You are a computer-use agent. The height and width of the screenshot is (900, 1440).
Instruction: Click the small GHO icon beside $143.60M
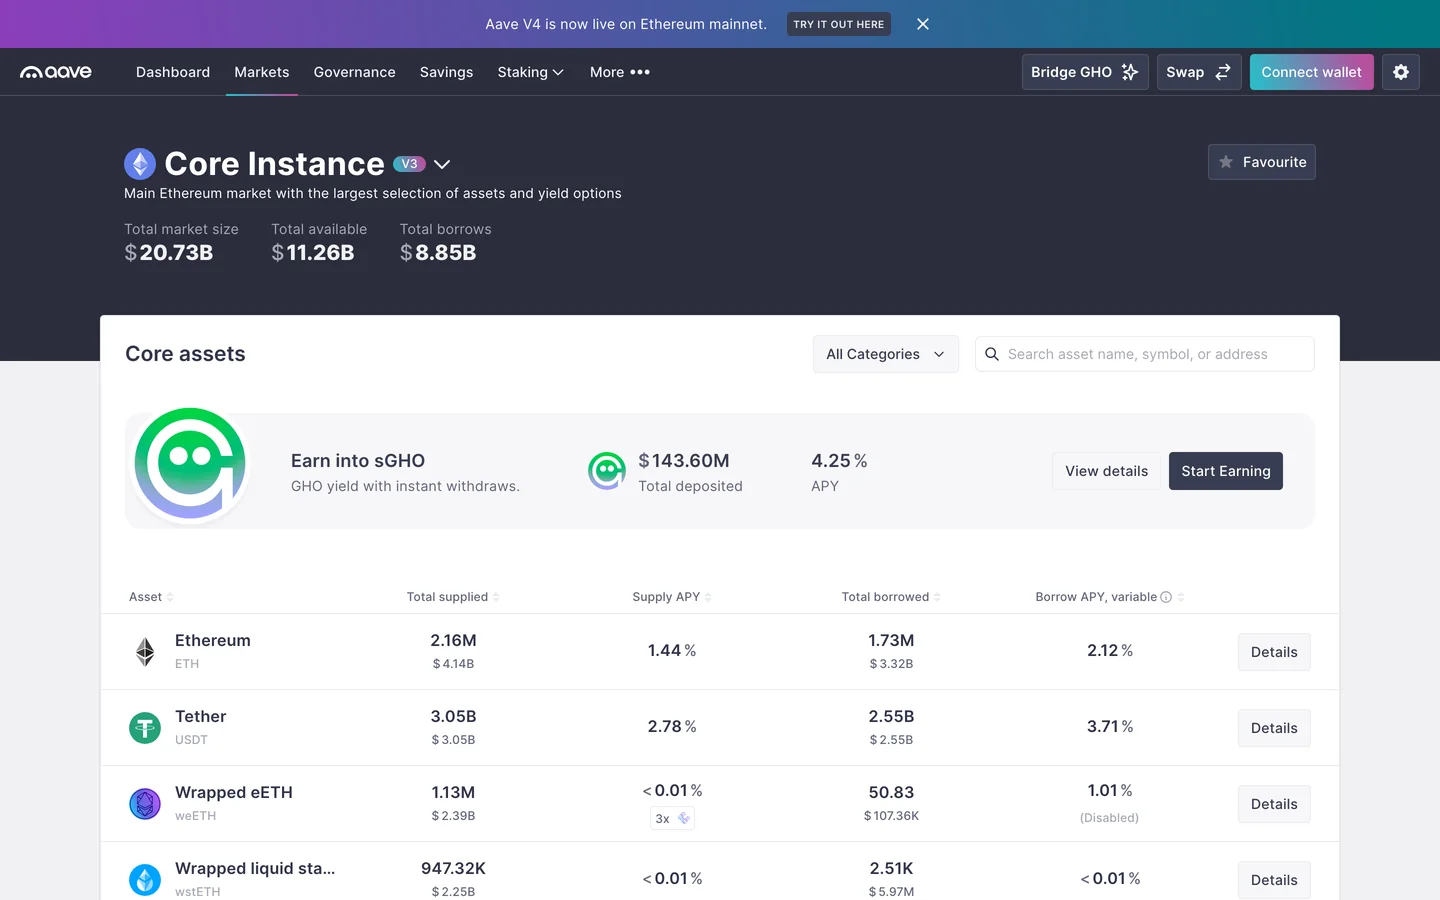[607, 471]
